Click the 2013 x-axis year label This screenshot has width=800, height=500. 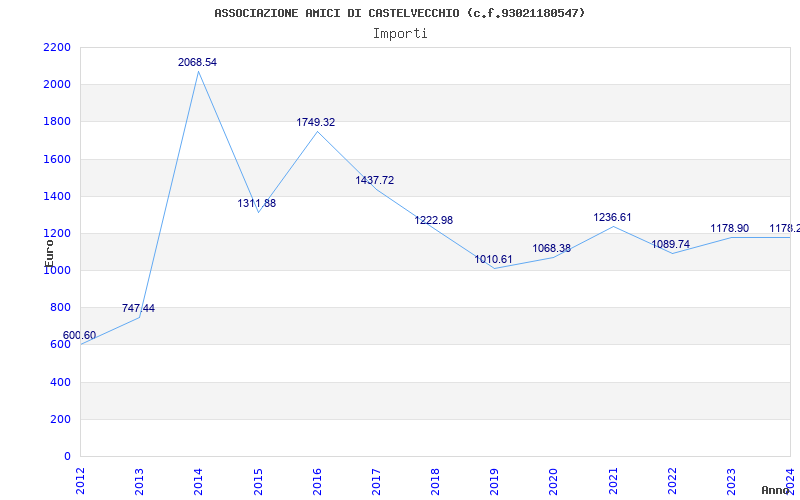pyautogui.click(x=139, y=481)
